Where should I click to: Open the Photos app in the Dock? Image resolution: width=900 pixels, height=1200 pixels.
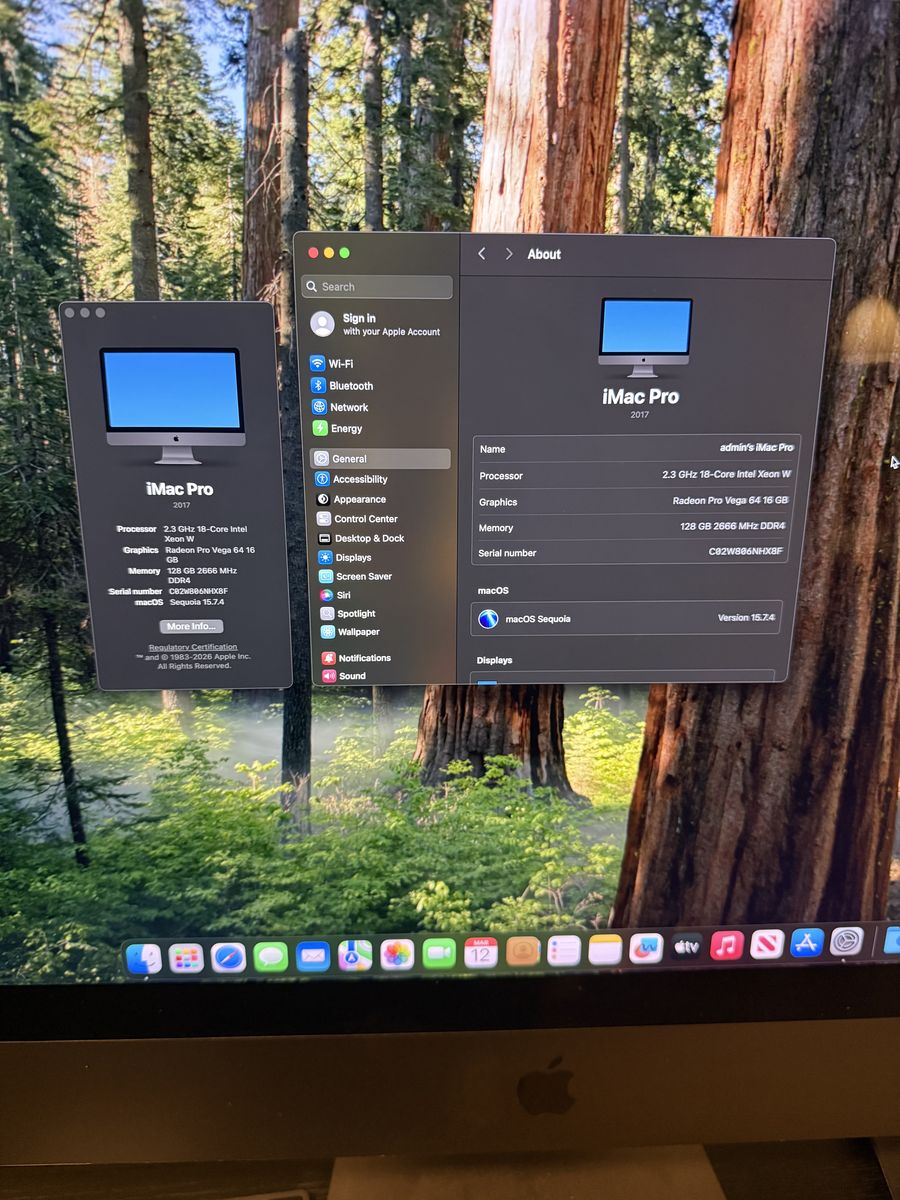tap(397, 954)
